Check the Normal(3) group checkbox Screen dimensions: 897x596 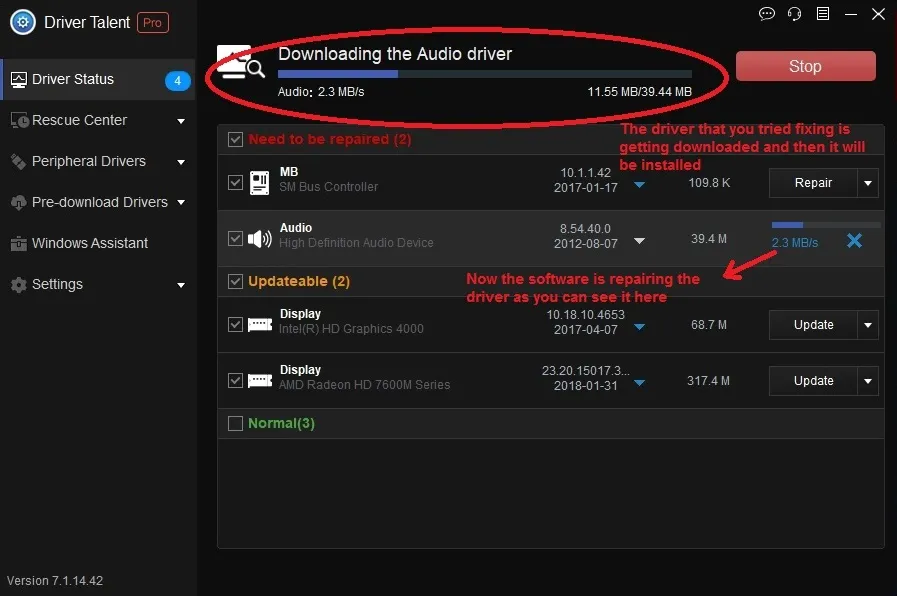[235, 423]
